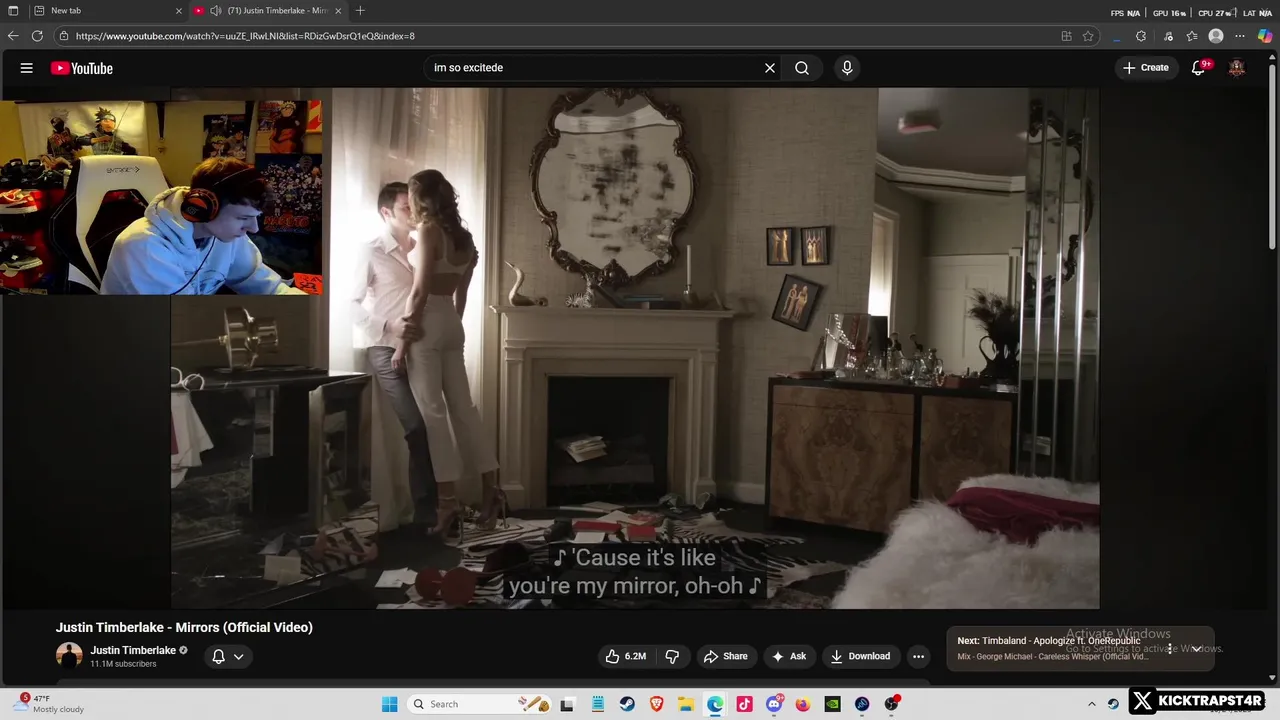Open the tab actions menu at far left

tap(13, 11)
